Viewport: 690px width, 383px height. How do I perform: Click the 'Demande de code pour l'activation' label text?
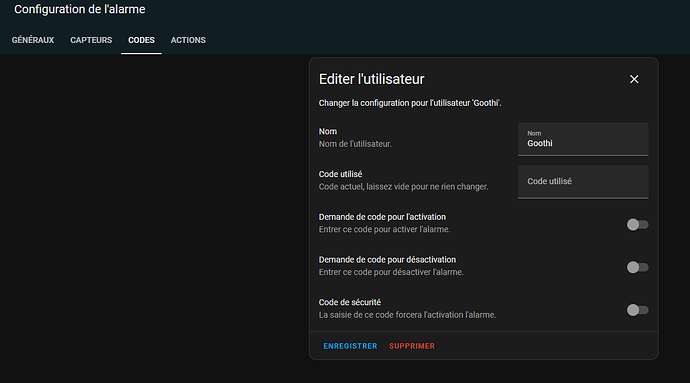tap(382, 217)
